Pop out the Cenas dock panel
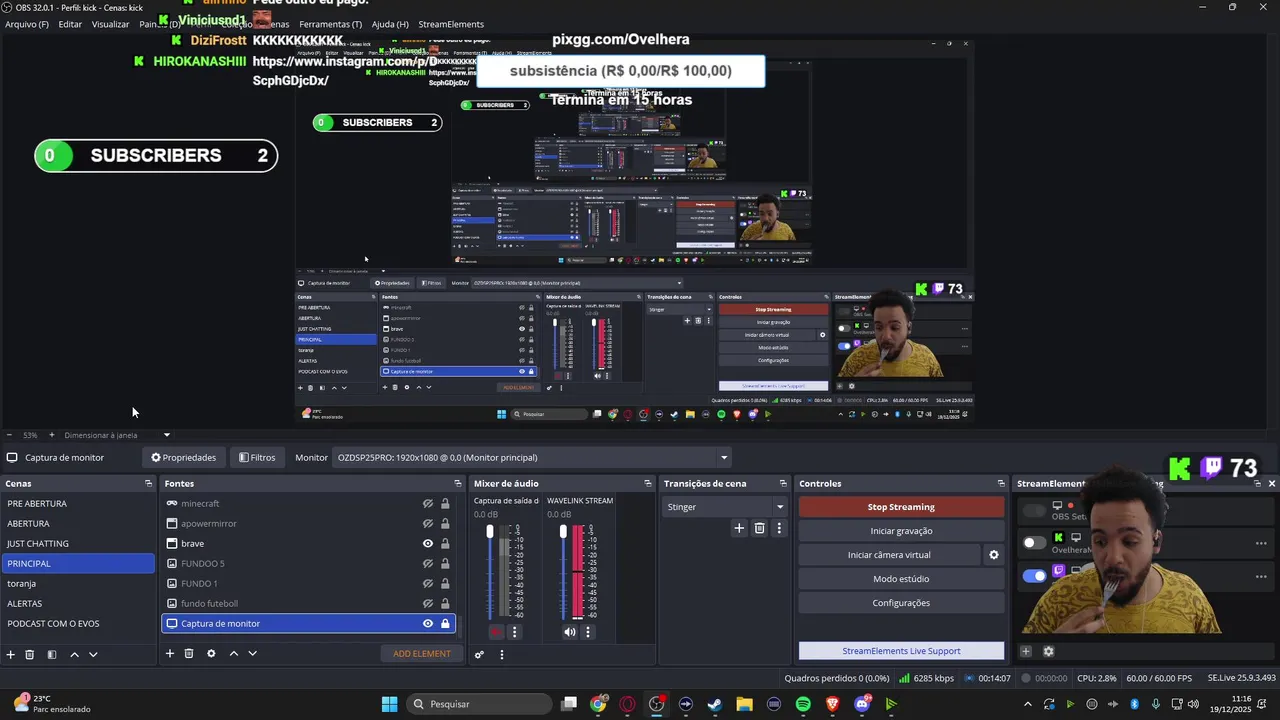Viewport: 1280px width, 720px height. pyautogui.click(x=148, y=484)
